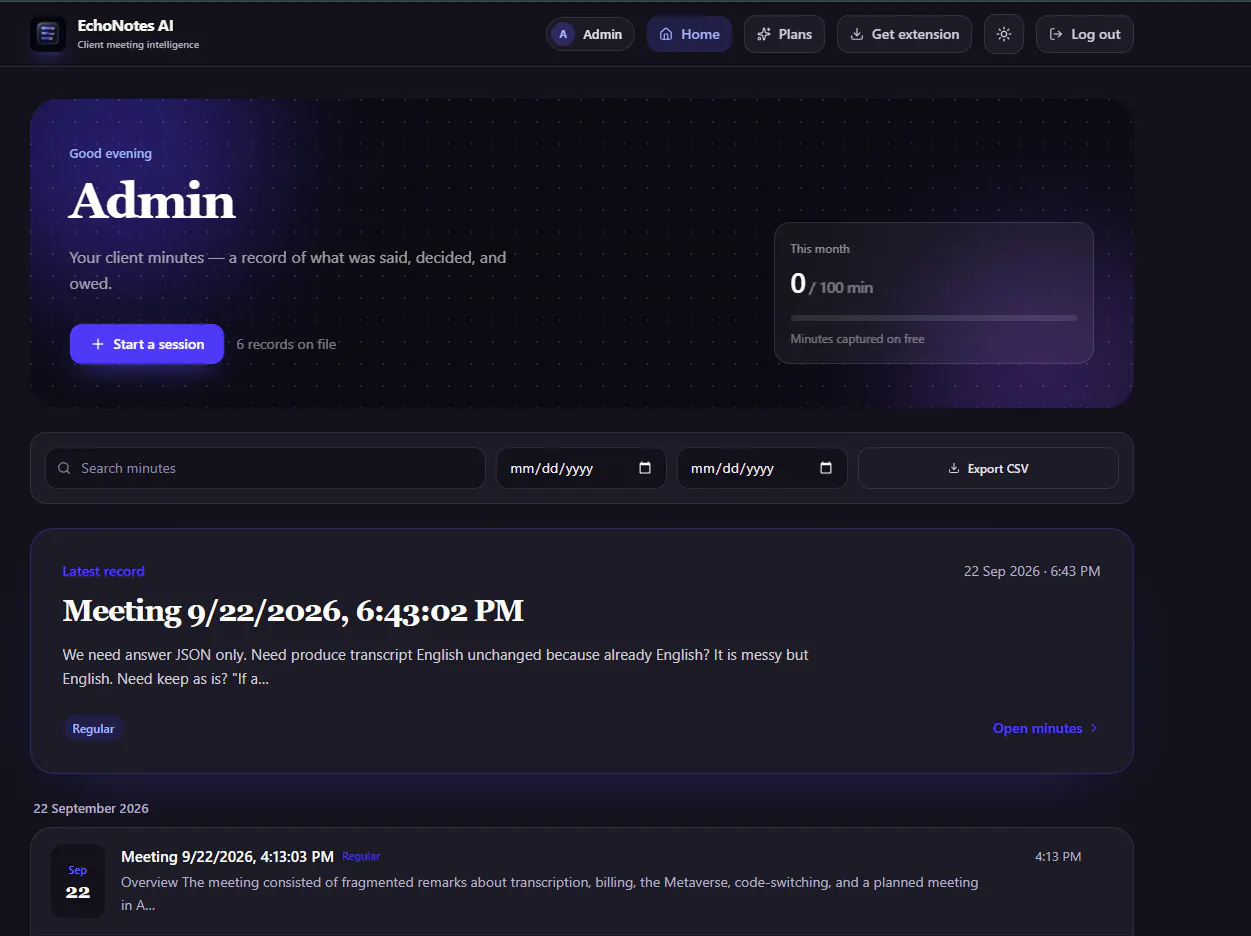Open the Plans page
This screenshot has height=936, width=1251.
coord(784,34)
